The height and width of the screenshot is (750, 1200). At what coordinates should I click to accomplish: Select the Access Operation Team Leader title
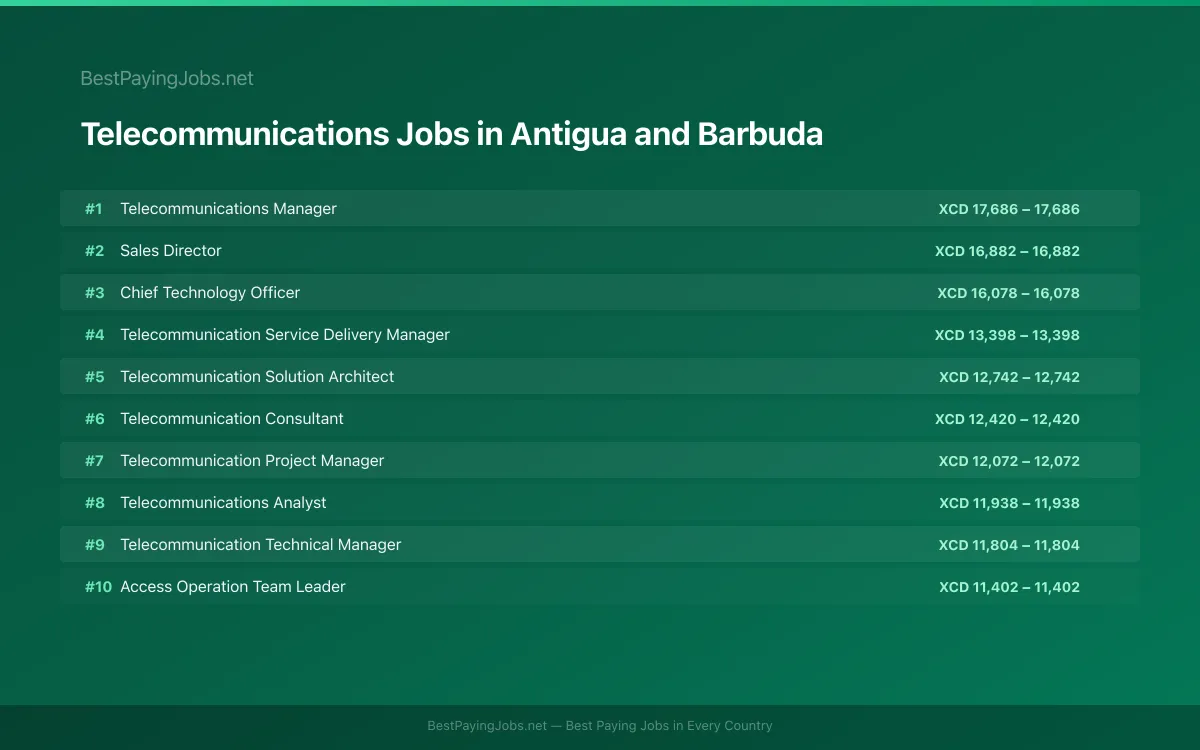pos(233,587)
